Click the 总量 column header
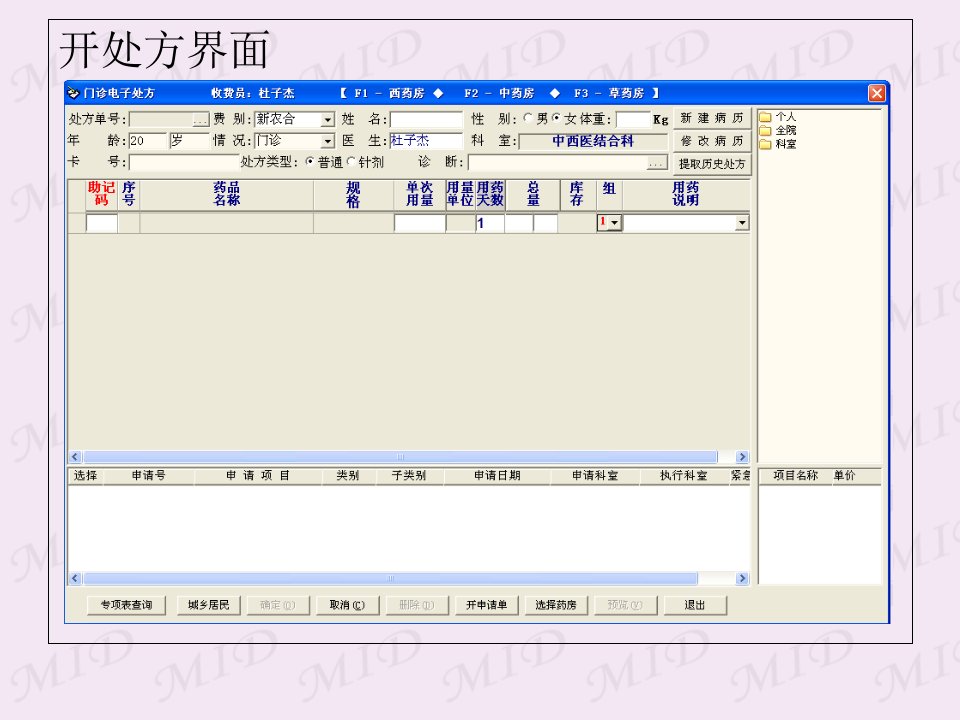Image resolution: width=960 pixels, height=720 pixels. [533, 195]
